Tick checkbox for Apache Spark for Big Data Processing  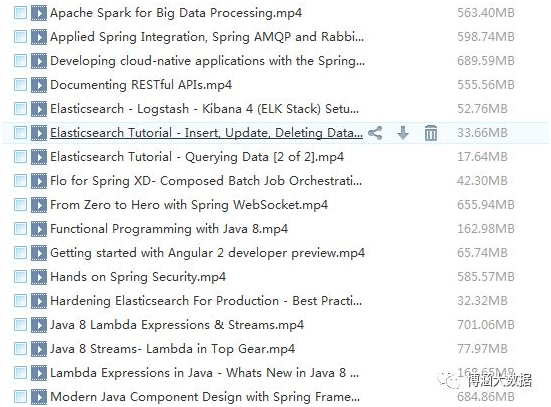point(20,13)
